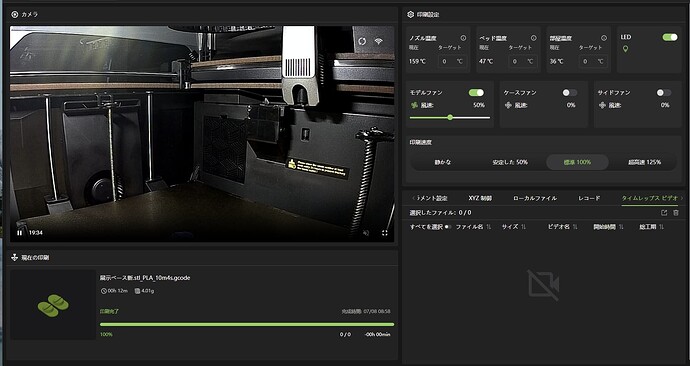The image size is (690, 366).
Task: Turn off the LED light switch
Action: click(670, 37)
